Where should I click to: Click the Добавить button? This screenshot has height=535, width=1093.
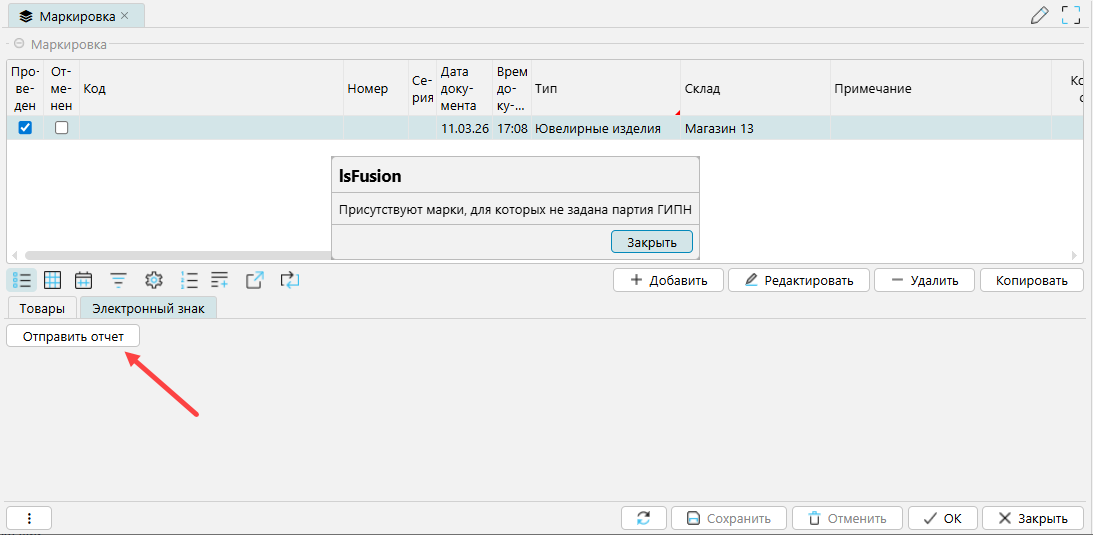668,280
